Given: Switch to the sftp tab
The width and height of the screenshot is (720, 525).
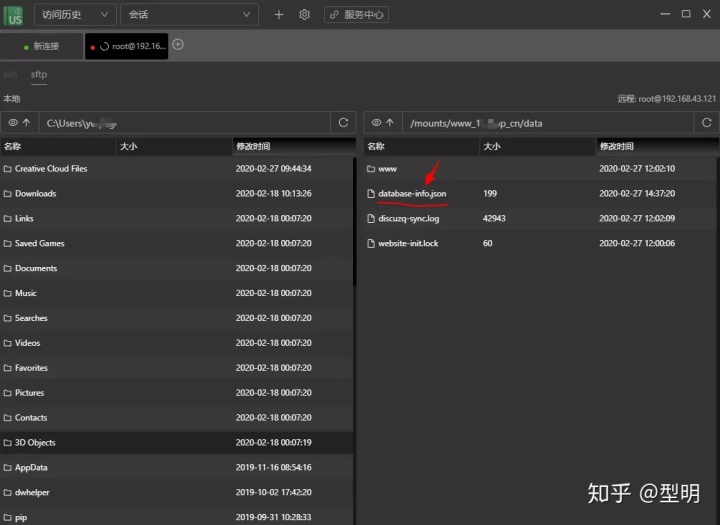Looking at the screenshot, I should point(39,74).
